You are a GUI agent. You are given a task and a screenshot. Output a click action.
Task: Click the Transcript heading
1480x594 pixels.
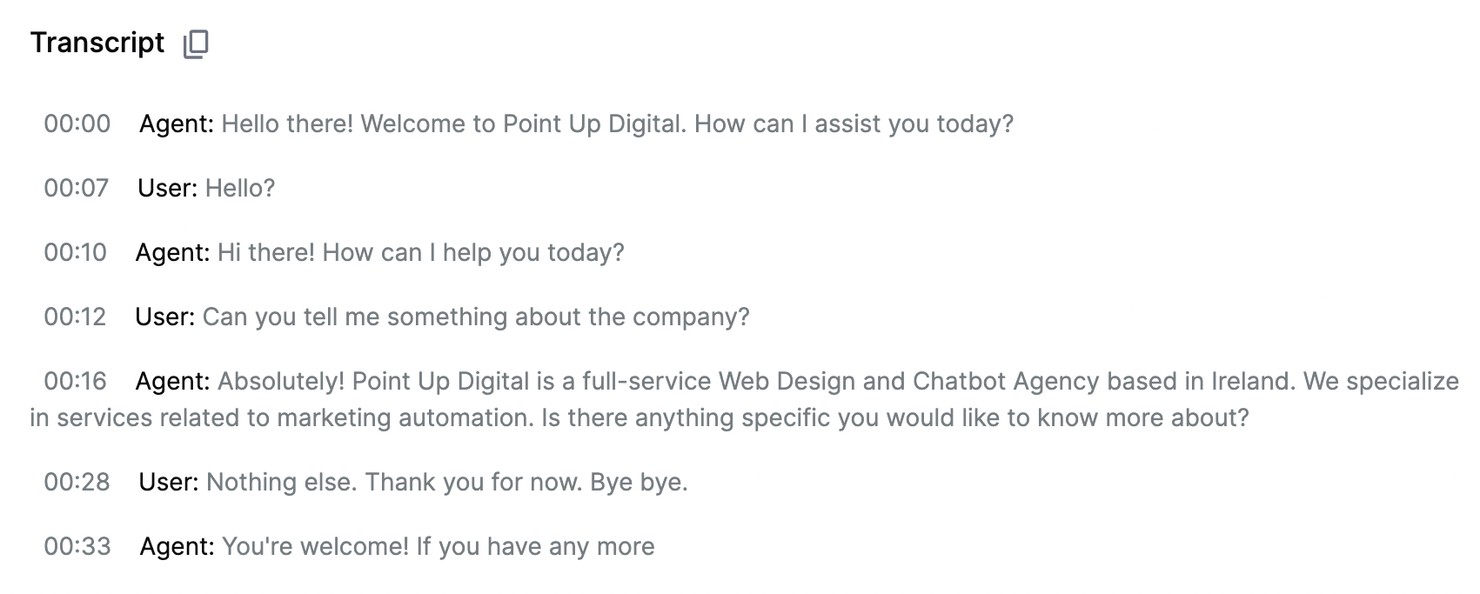[97, 43]
